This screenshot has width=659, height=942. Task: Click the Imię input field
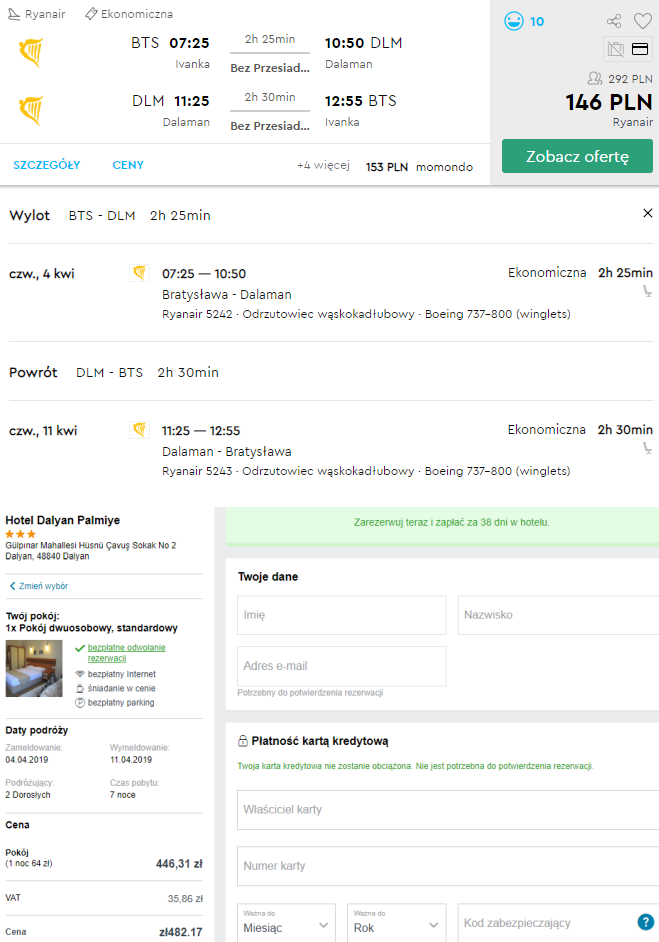click(342, 615)
